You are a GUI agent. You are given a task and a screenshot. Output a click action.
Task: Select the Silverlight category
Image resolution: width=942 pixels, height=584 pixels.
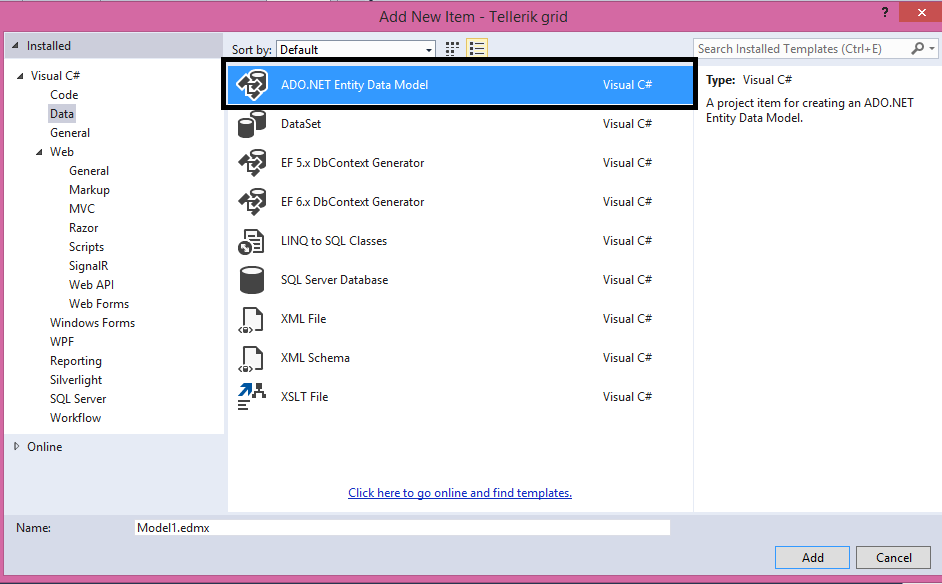(x=76, y=380)
